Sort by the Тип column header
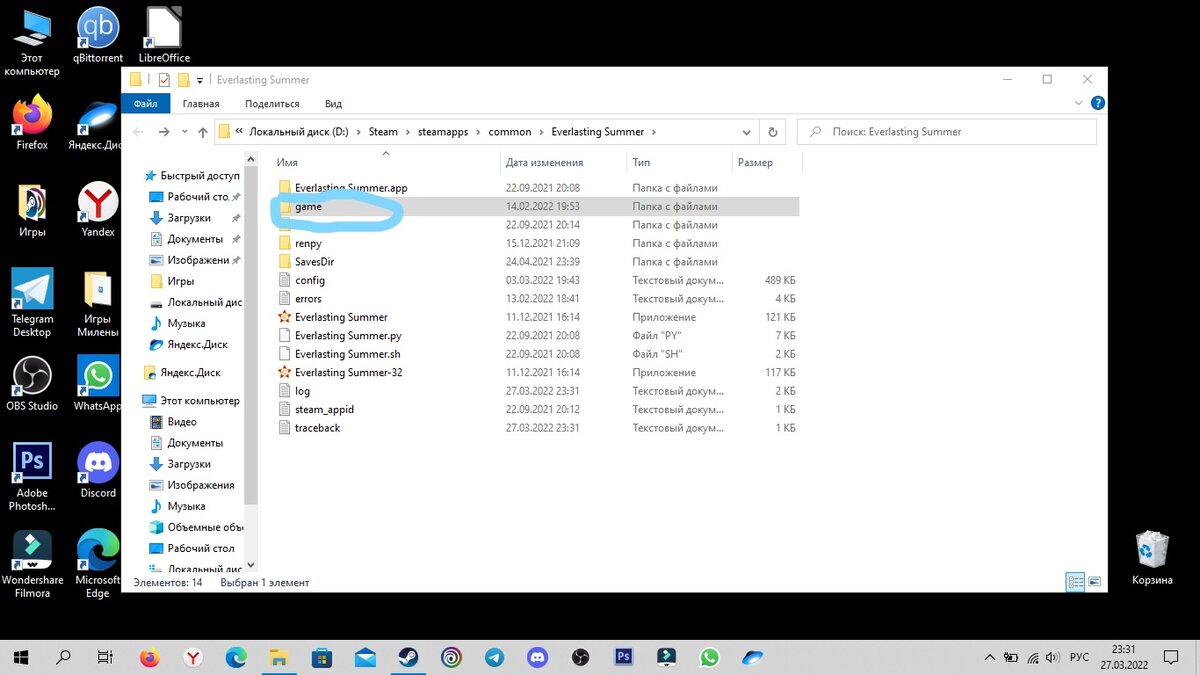Image resolution: width=1200 pixels, height=675 pixels. pos(679,162)
